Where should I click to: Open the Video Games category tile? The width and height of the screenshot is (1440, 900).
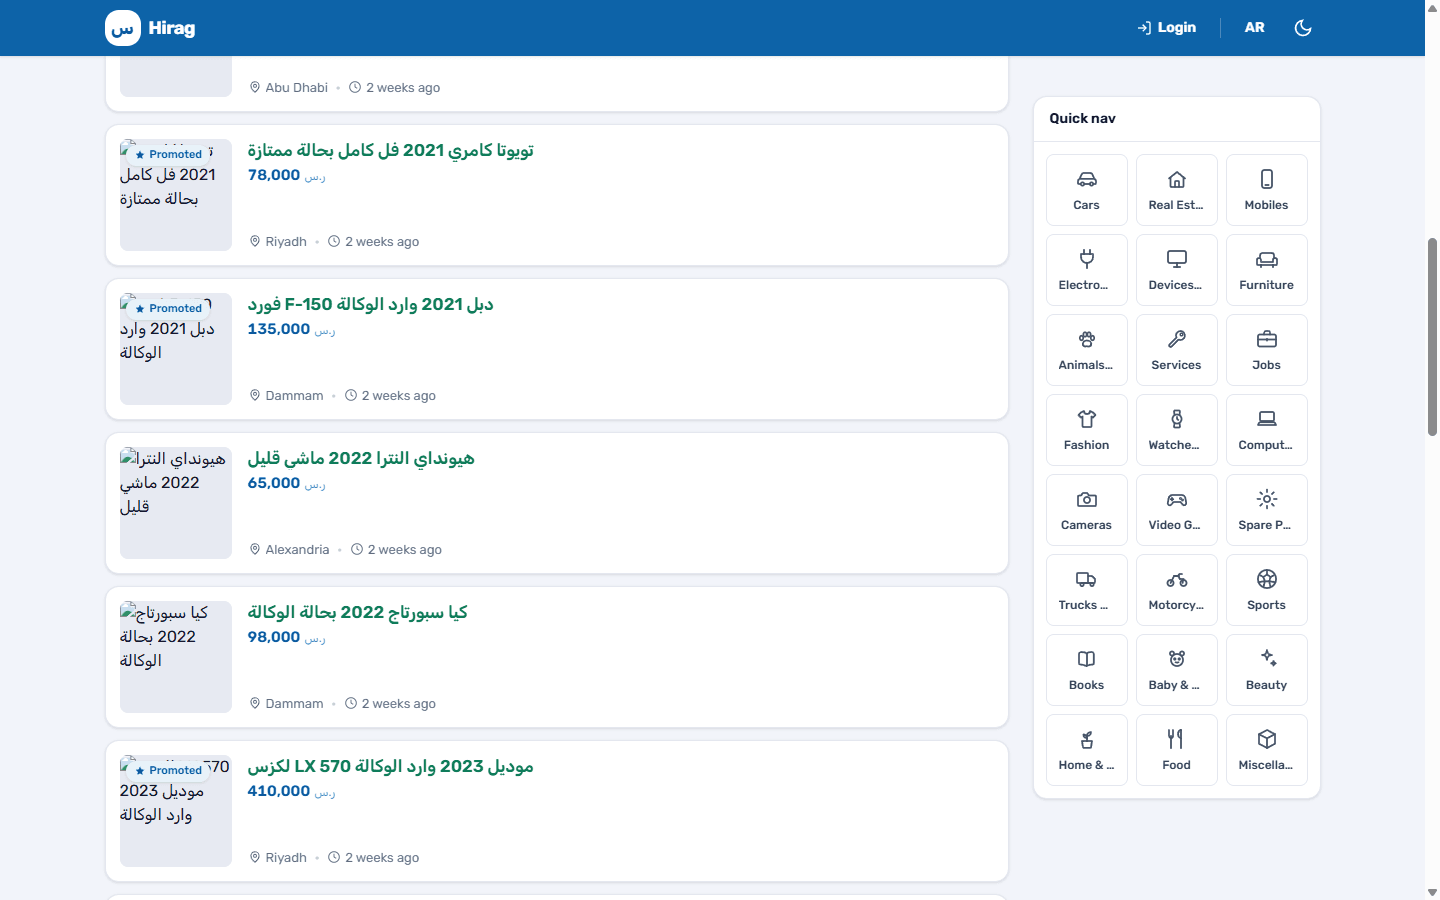[1176, 510]
